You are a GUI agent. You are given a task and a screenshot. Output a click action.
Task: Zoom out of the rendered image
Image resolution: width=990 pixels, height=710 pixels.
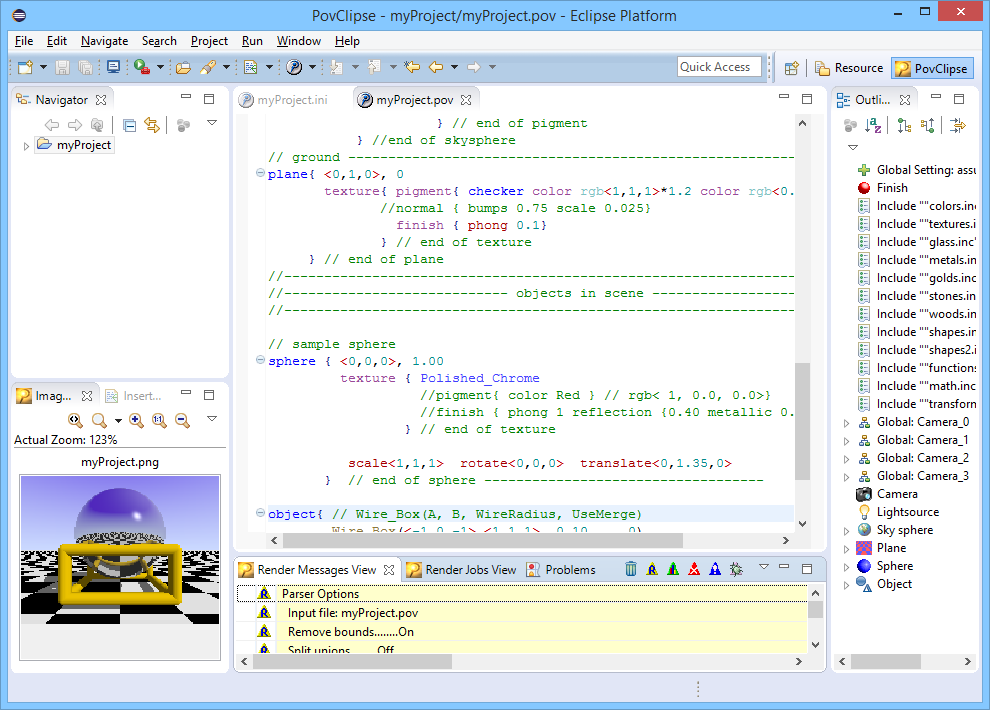[x=182, y=420]
